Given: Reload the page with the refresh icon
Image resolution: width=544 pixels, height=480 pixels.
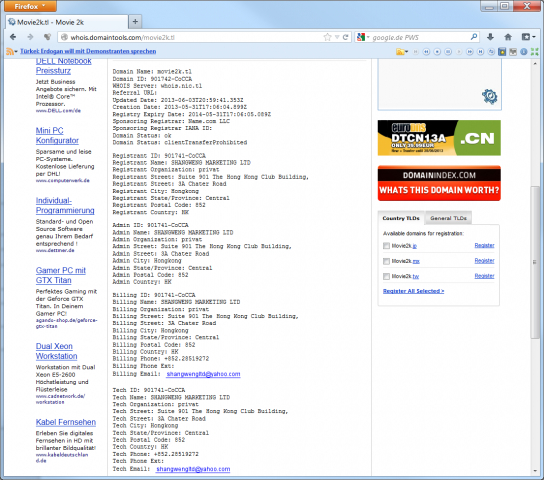Looking at the screenshot, I should (345, 37).
